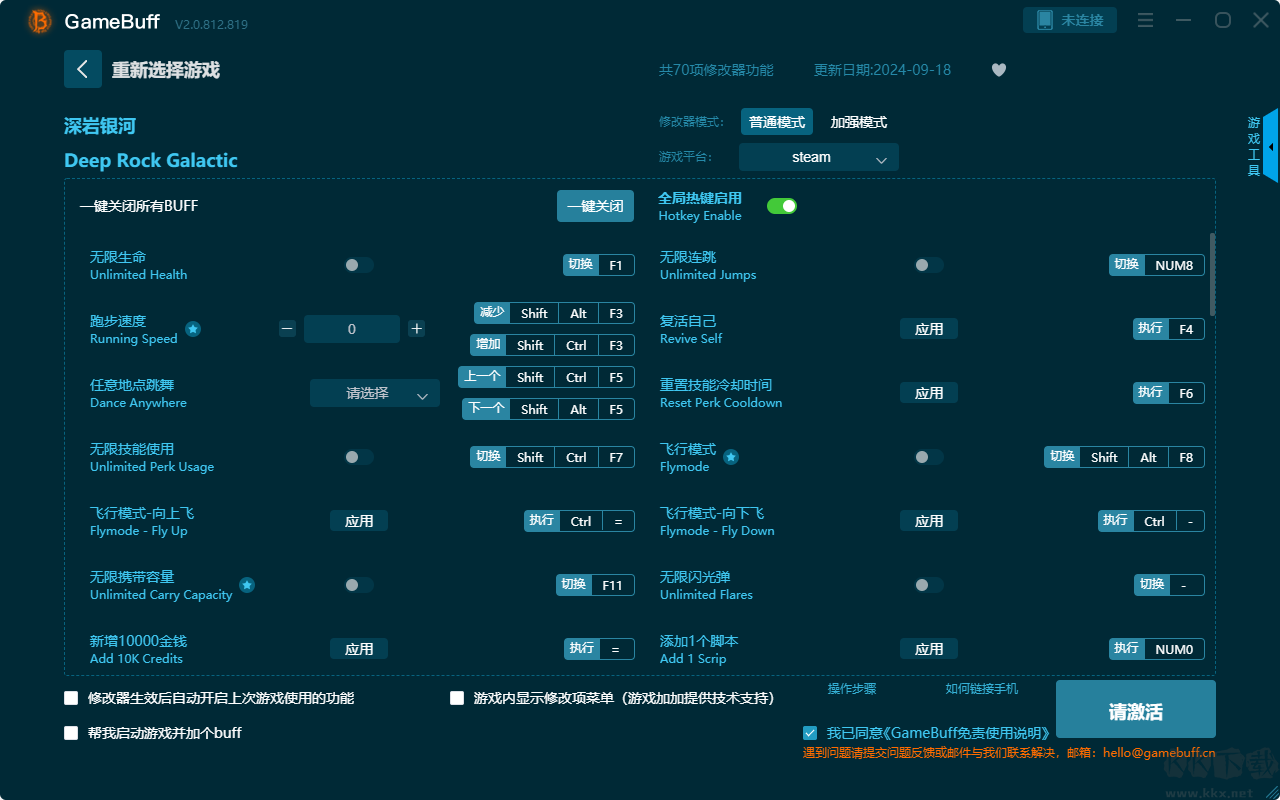Click 切换 hotkey label for Unlimited Perk Usage
The height and width of the screenshot is (800, 1280).
point(488,456)
